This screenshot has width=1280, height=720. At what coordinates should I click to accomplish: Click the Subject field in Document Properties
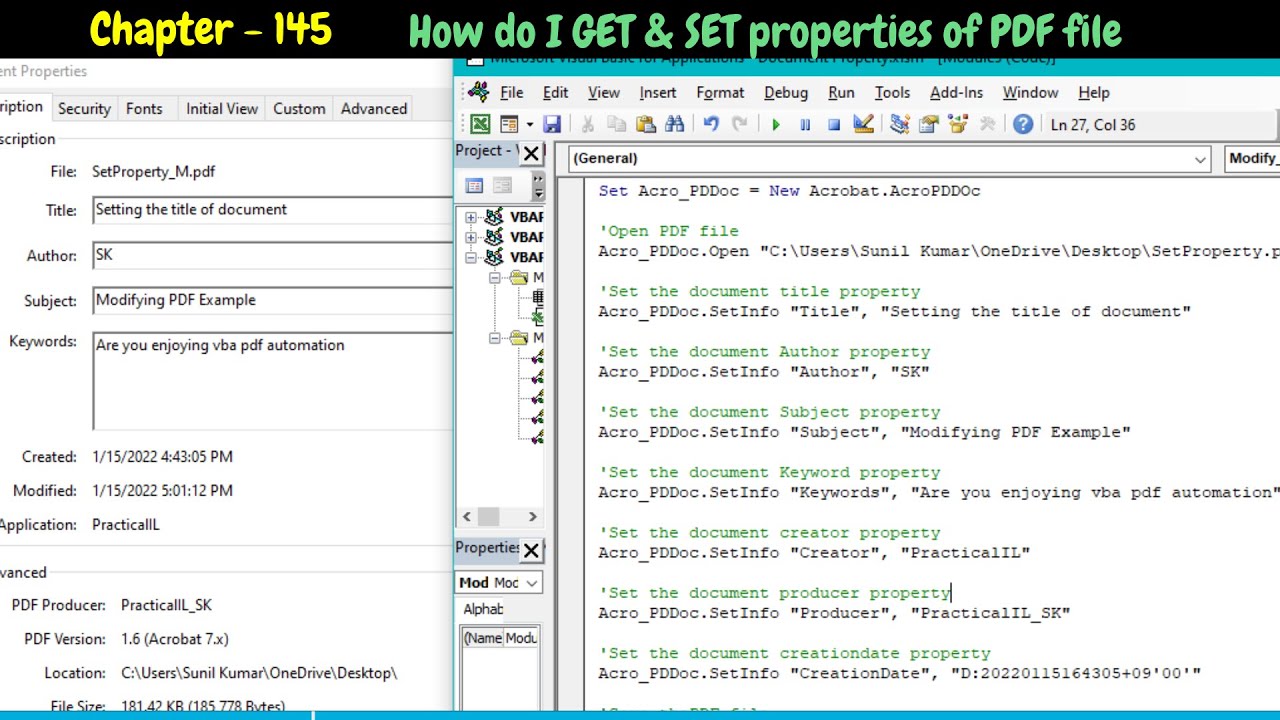(273, 300)
